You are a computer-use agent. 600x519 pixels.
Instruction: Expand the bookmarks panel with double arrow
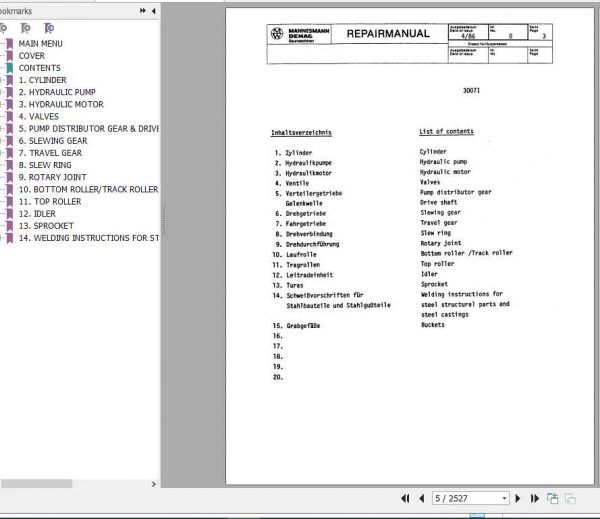pos(143,11)
